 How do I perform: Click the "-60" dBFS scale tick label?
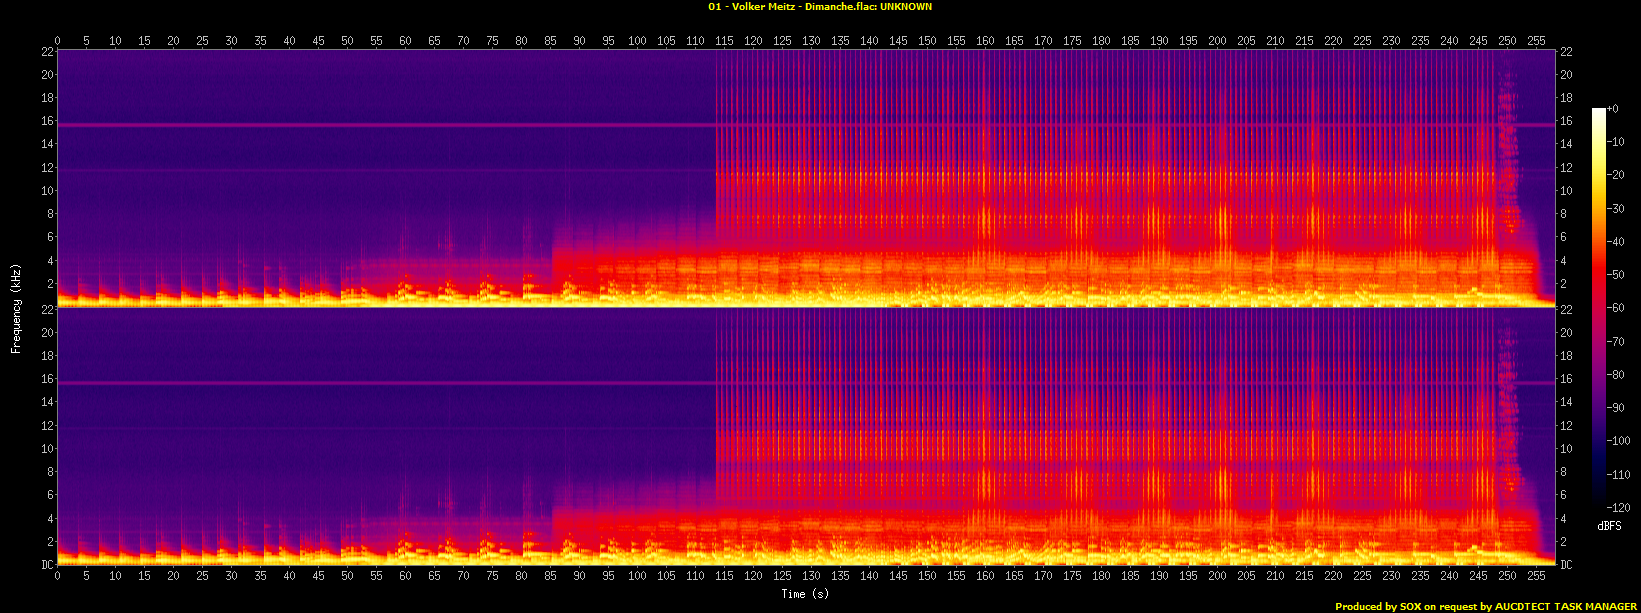click(x=1616, y=308)
